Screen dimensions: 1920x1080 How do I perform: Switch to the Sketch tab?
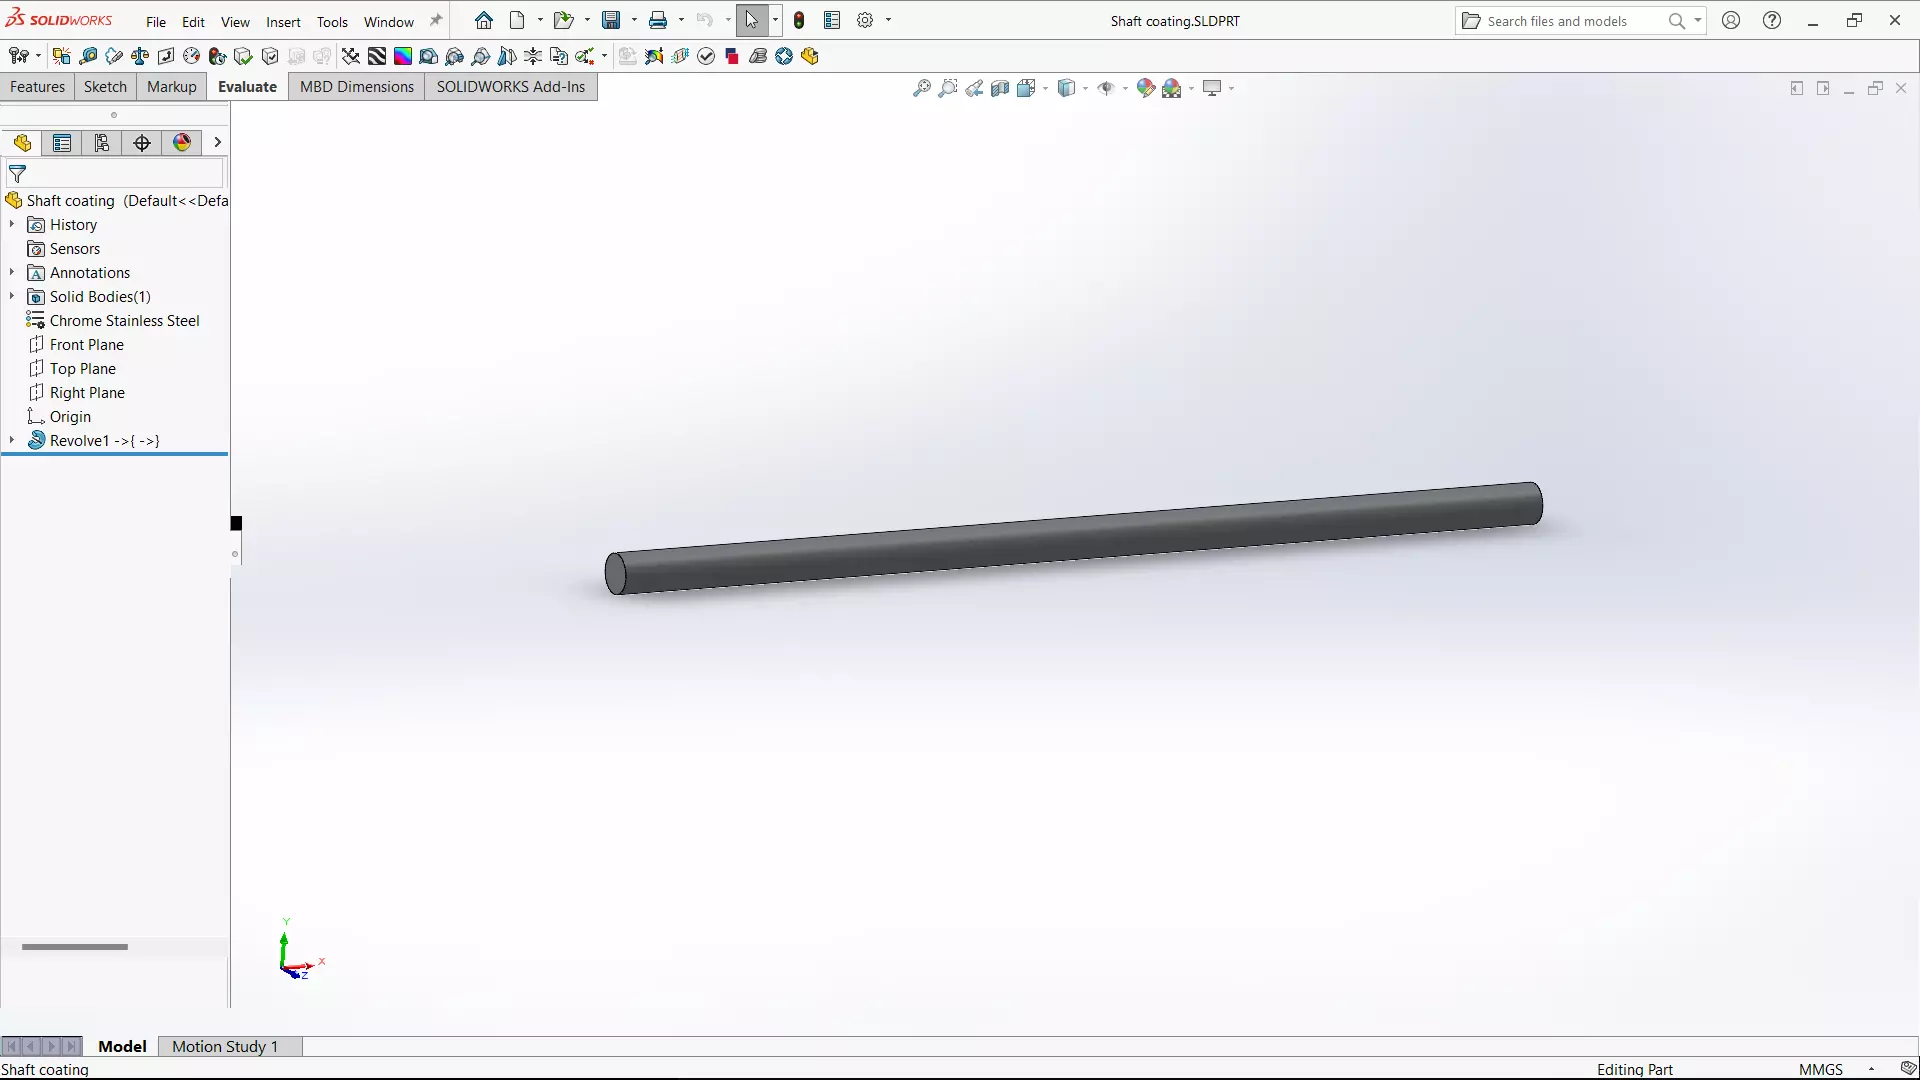(105, 87)
